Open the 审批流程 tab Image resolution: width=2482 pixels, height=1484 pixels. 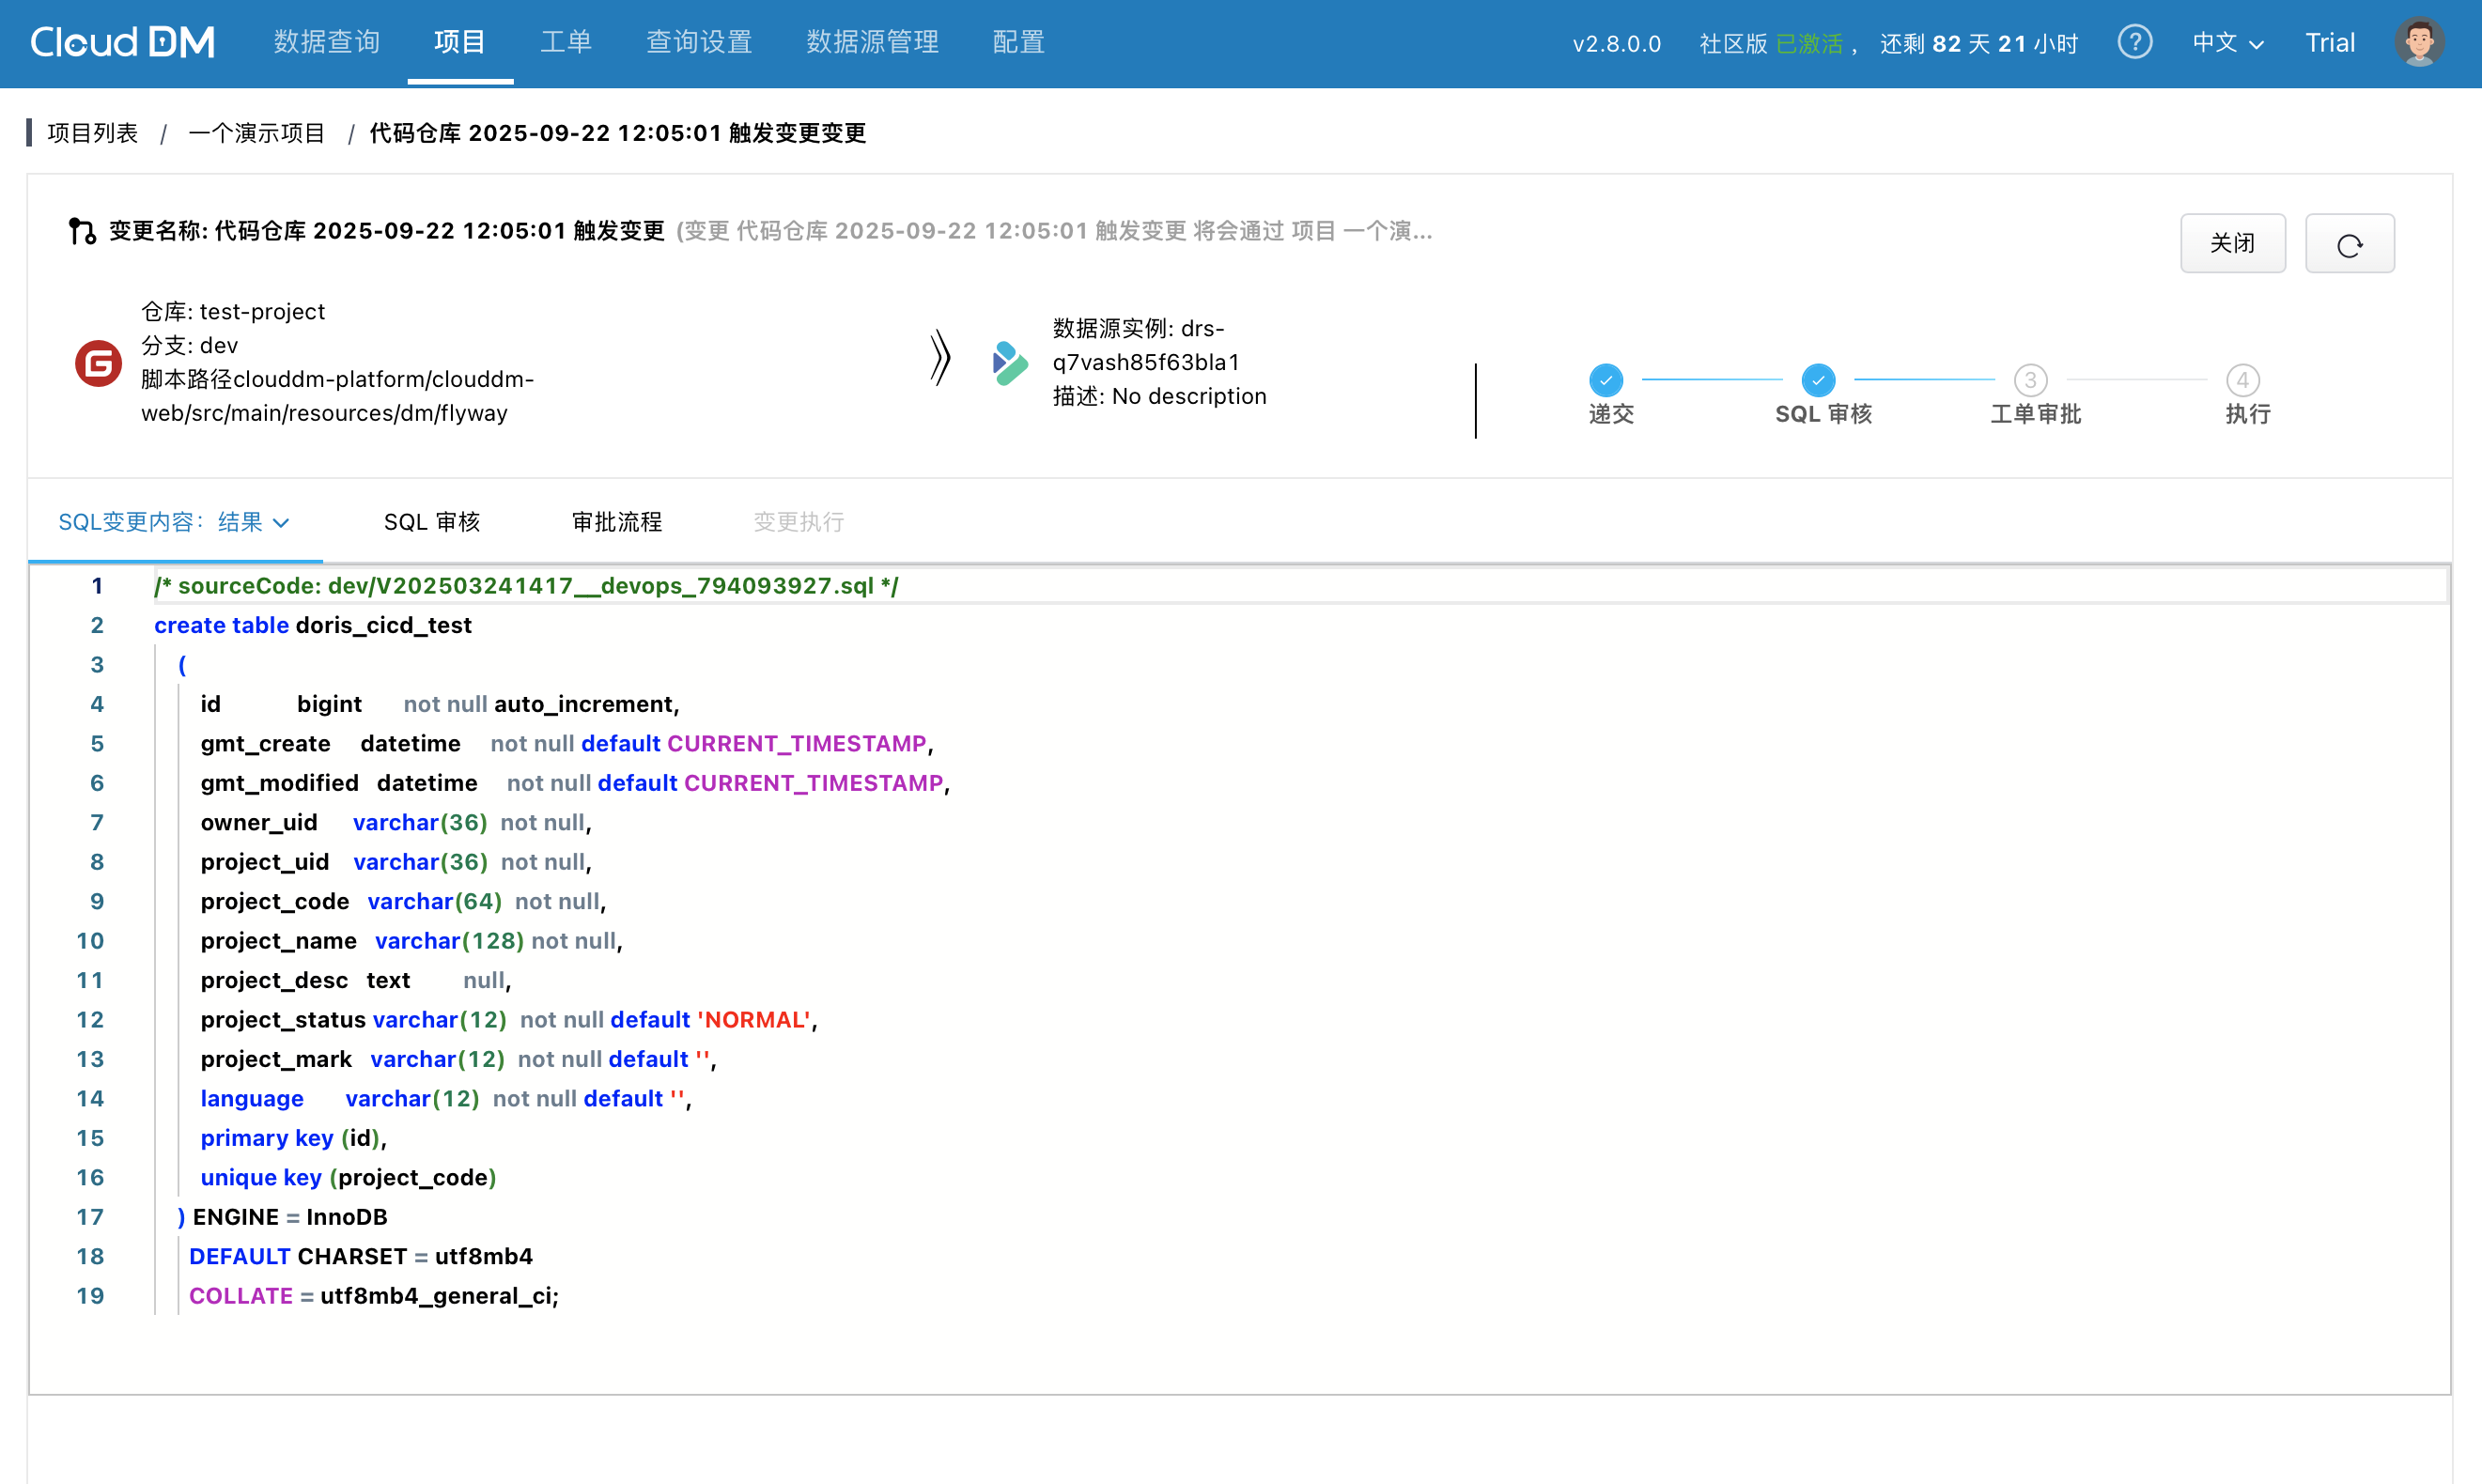click(x=616, y=522)
